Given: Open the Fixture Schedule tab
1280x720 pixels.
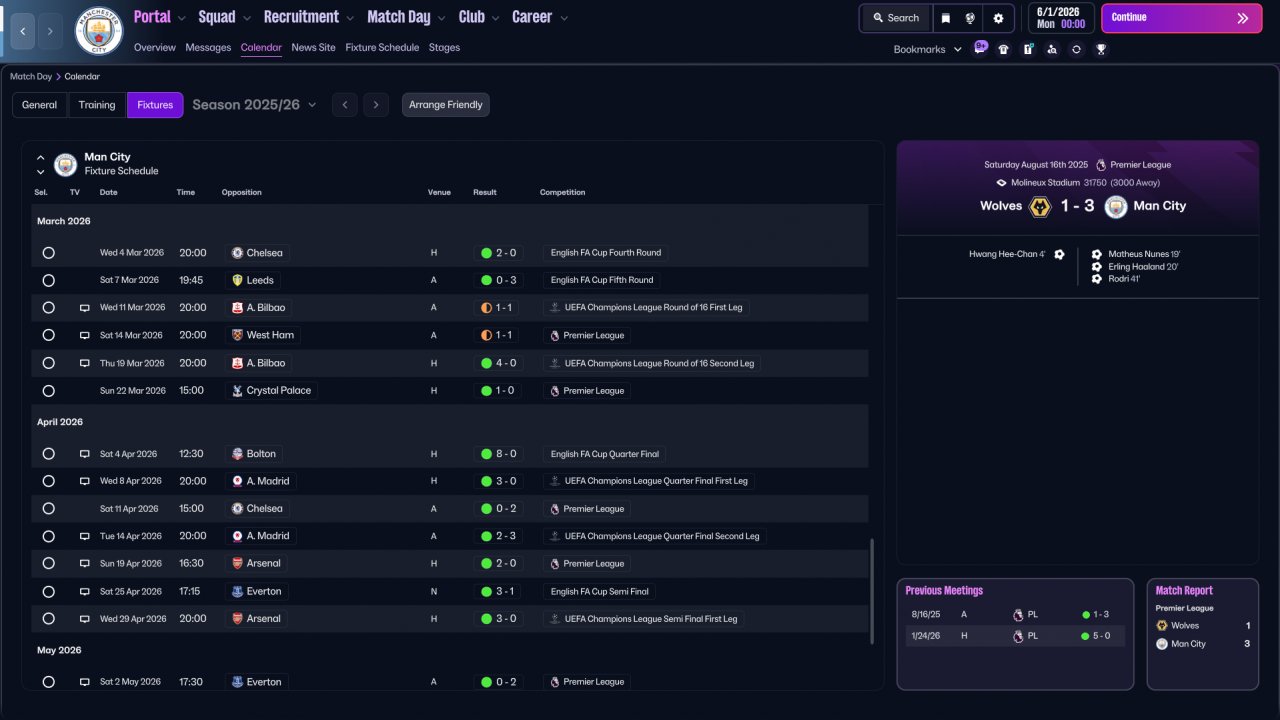Looking at the screenshot, I should [x=382, y=48].
